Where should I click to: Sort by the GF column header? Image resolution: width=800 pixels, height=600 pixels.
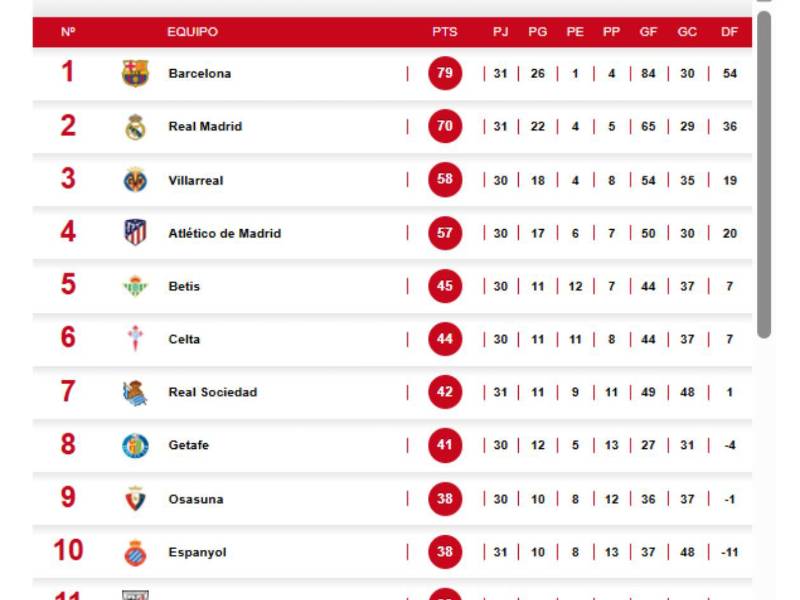point(648,31)
